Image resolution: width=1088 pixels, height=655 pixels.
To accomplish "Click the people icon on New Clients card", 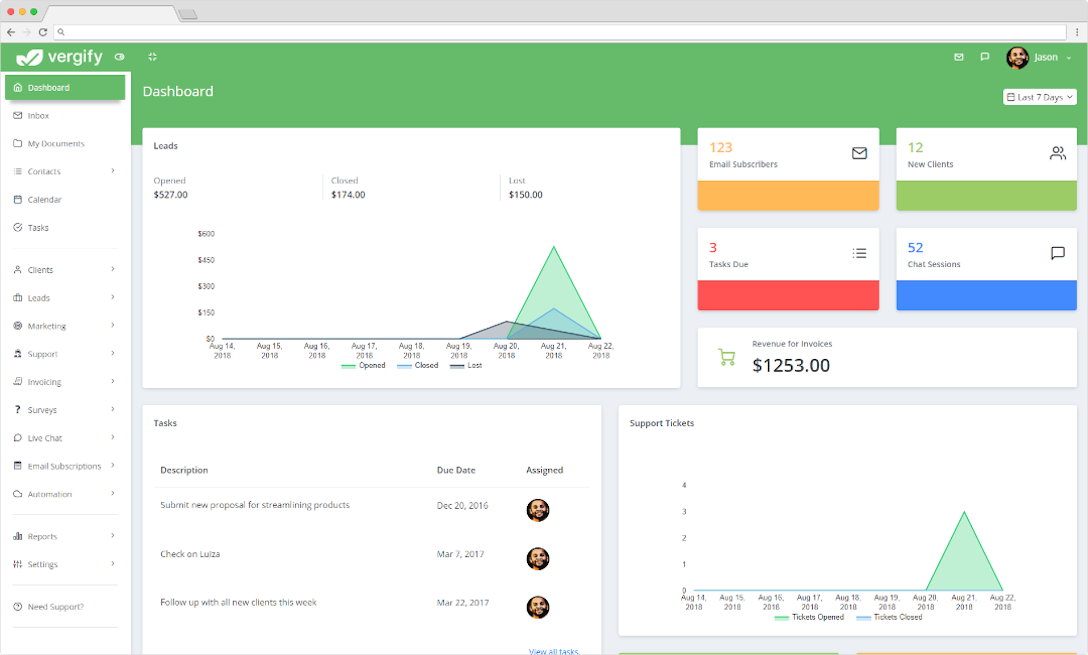I will click(1057, 153).
